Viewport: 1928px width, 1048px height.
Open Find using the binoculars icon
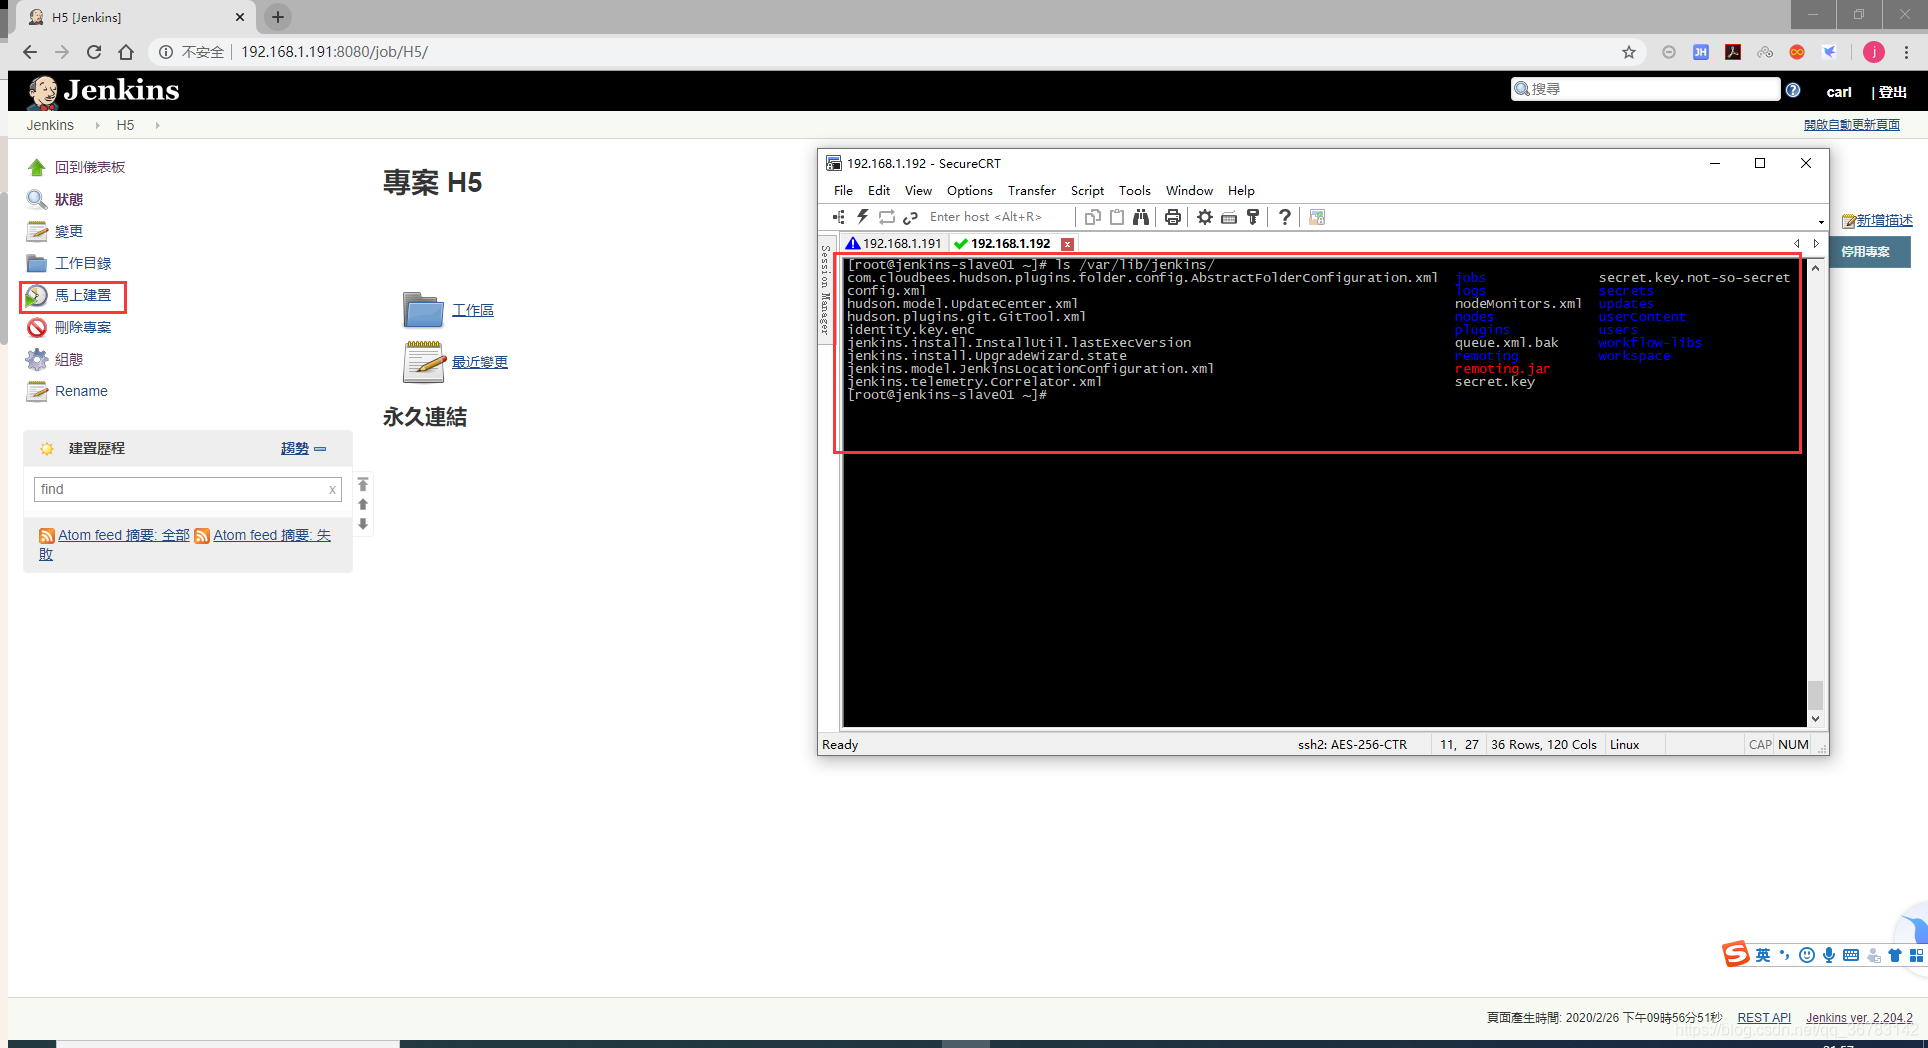point(1141,217)
